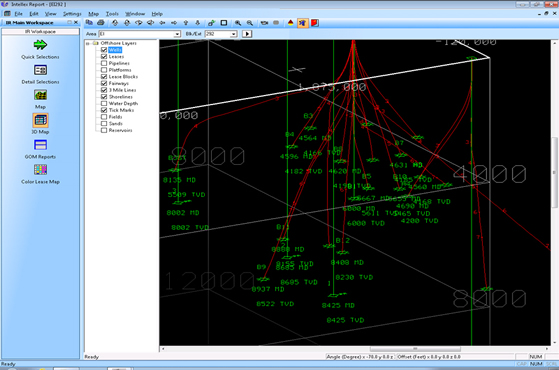Click the third rotate view icon
Image resolution: width=559 pixels, height=370 pixels.
[138, 23]
